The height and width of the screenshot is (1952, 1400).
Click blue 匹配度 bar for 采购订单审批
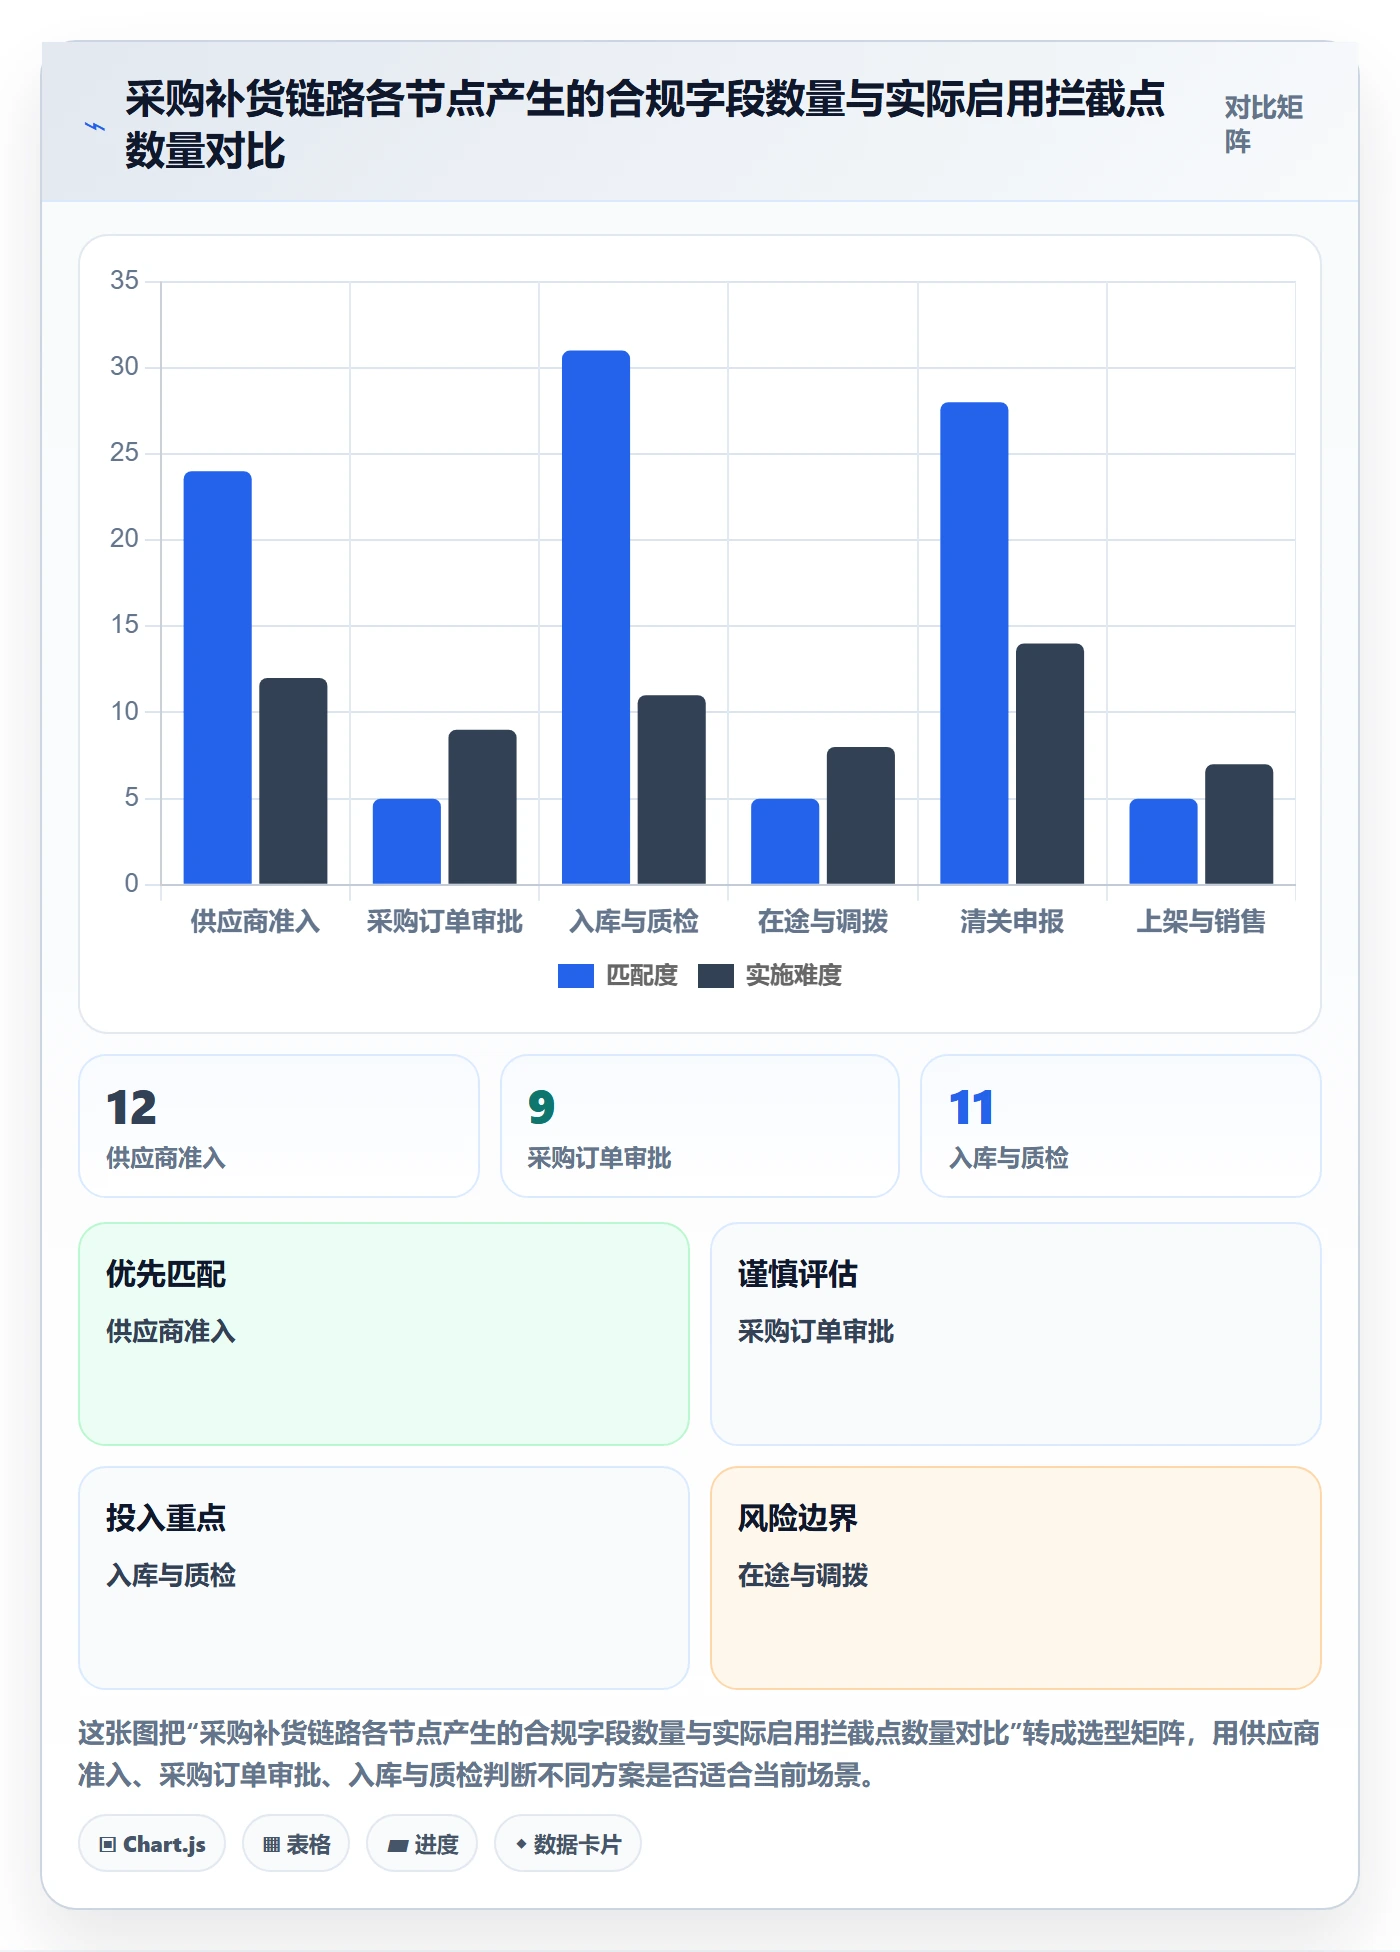click(x=407, y=841)
